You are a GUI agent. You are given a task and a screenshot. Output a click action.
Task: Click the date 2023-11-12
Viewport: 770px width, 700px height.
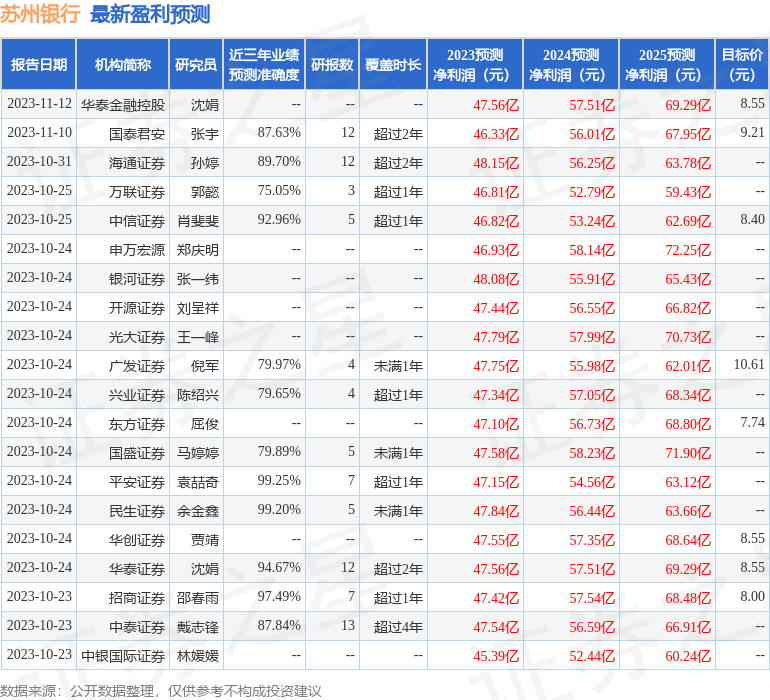[x=39, y=104]
